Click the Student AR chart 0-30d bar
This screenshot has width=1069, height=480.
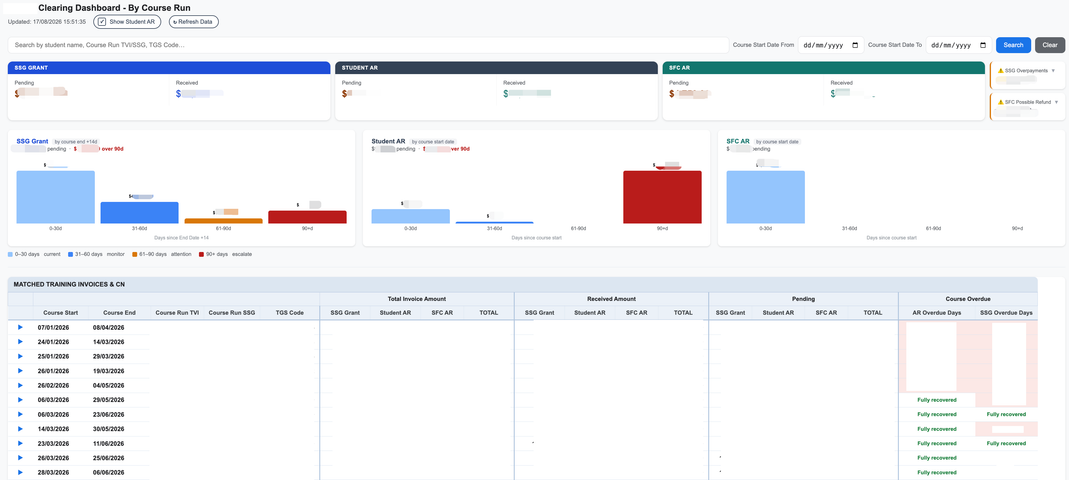pos(410,216)
